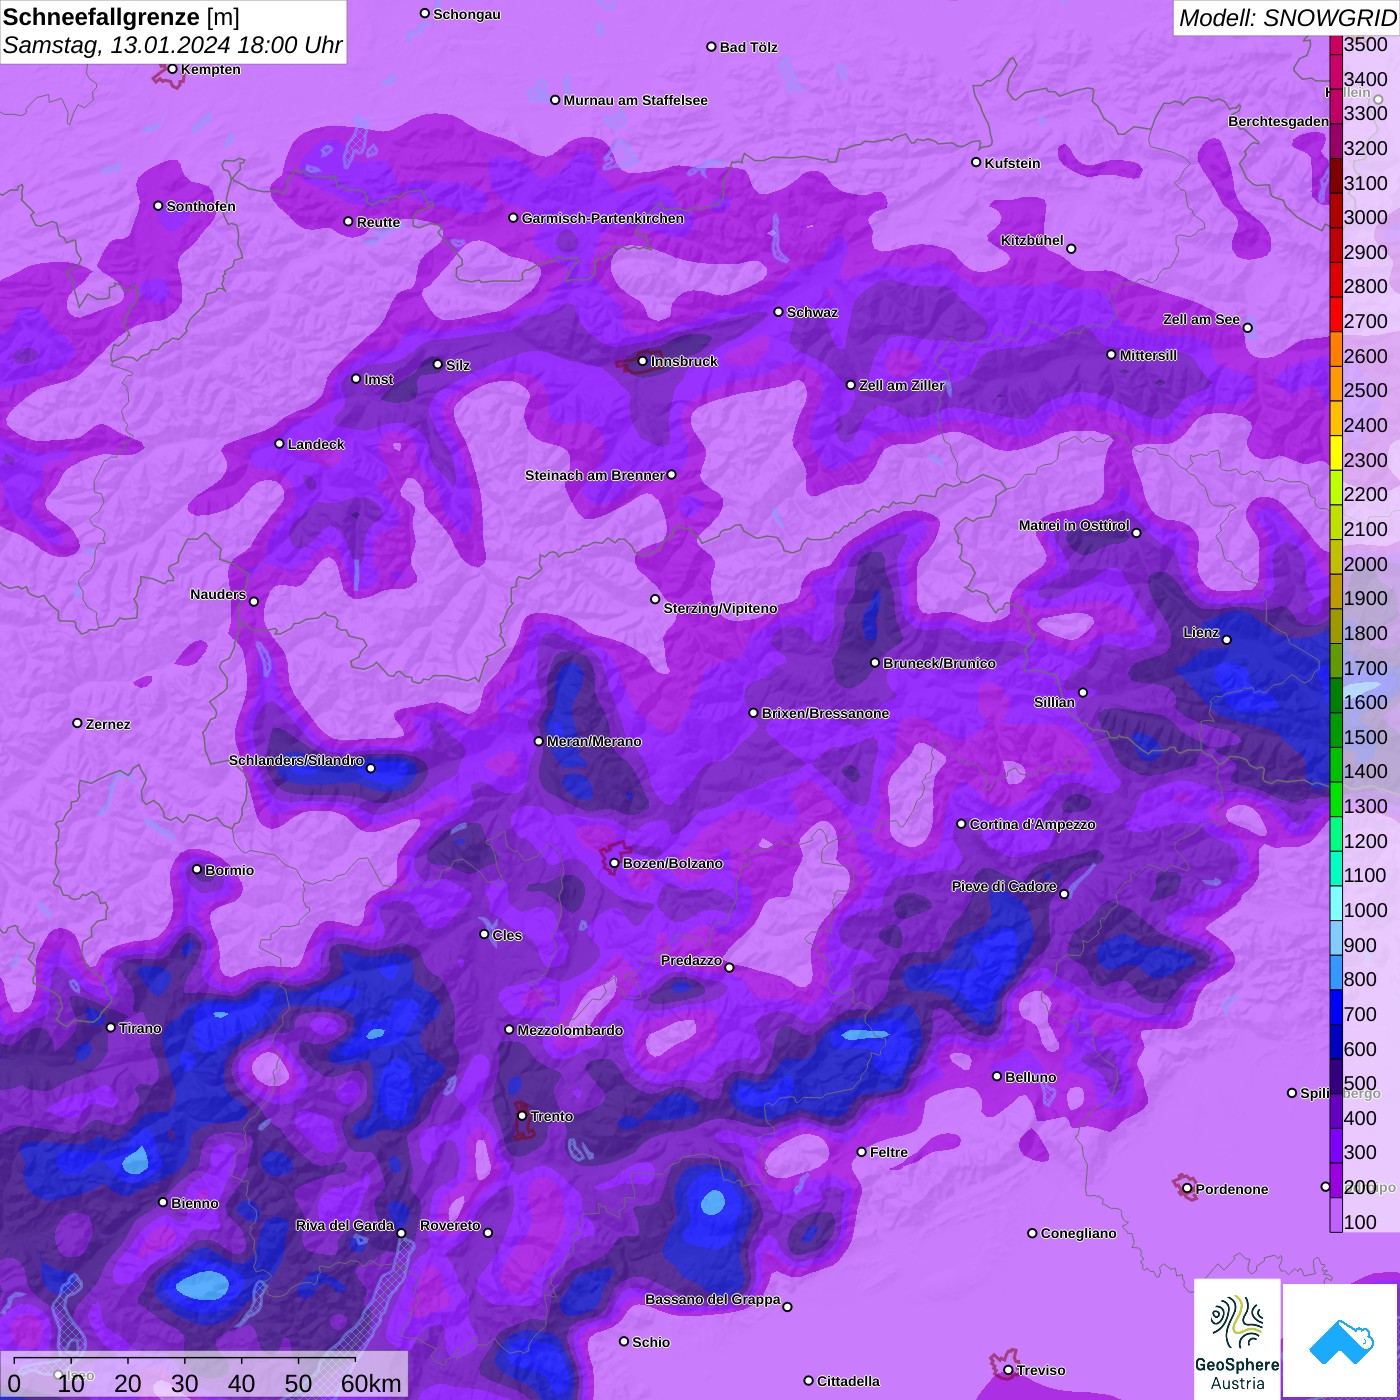The image size is (1400, 1400).
Task: Click the Sonthofen location dot
Action: tap(158, 205)
